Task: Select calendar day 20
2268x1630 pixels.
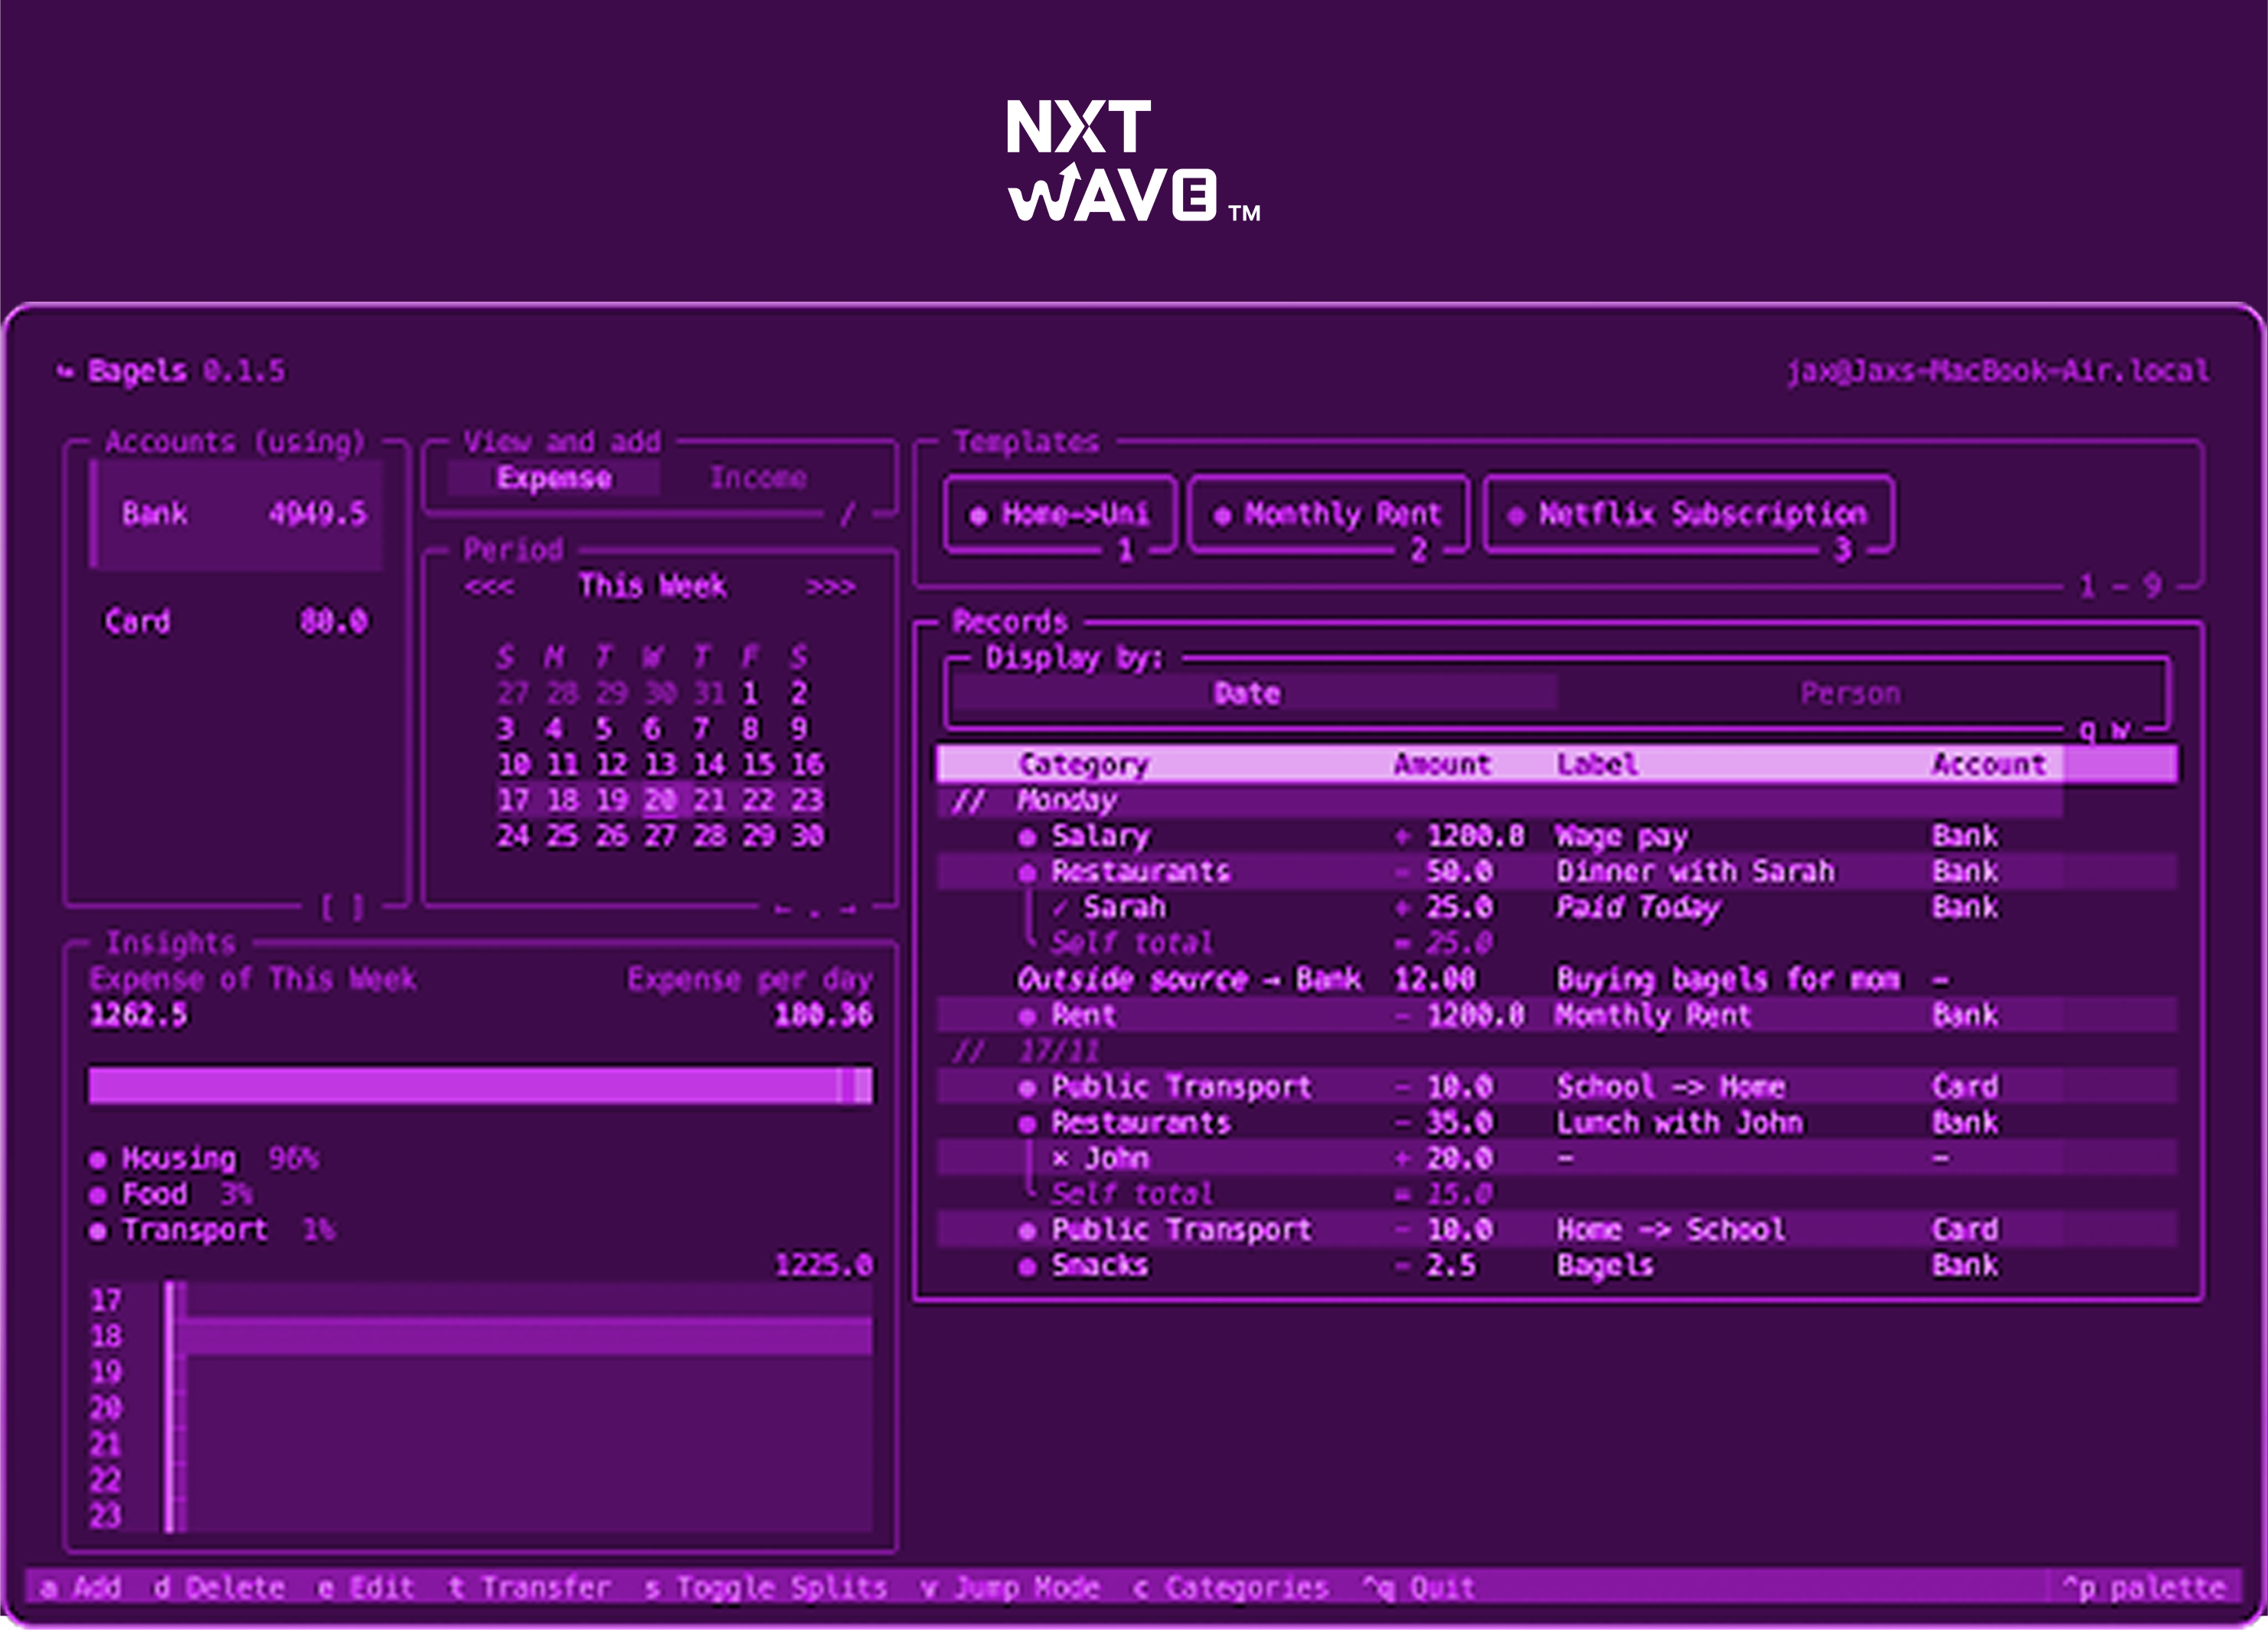Action: click(x=660, y=800)
